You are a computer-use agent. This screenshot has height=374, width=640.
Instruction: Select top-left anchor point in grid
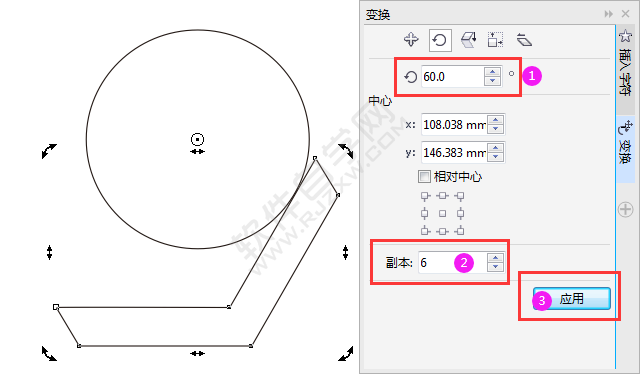coord(425,196)
